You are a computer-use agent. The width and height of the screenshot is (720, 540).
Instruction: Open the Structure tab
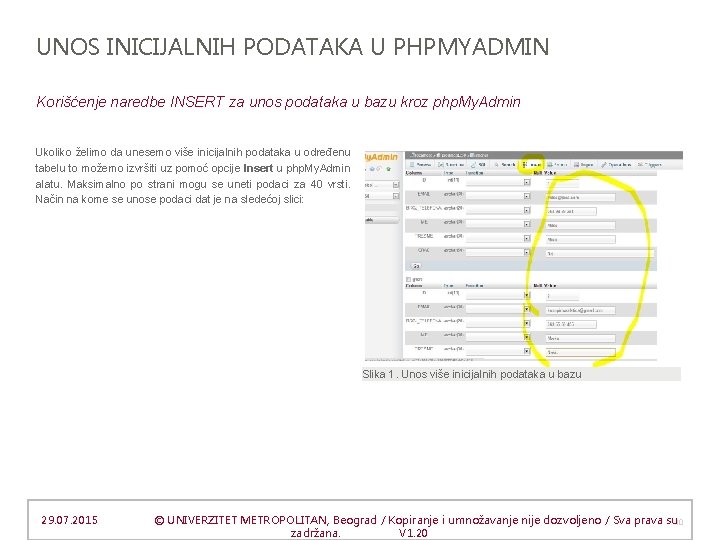pyautogui.click(x=451, y=164)
